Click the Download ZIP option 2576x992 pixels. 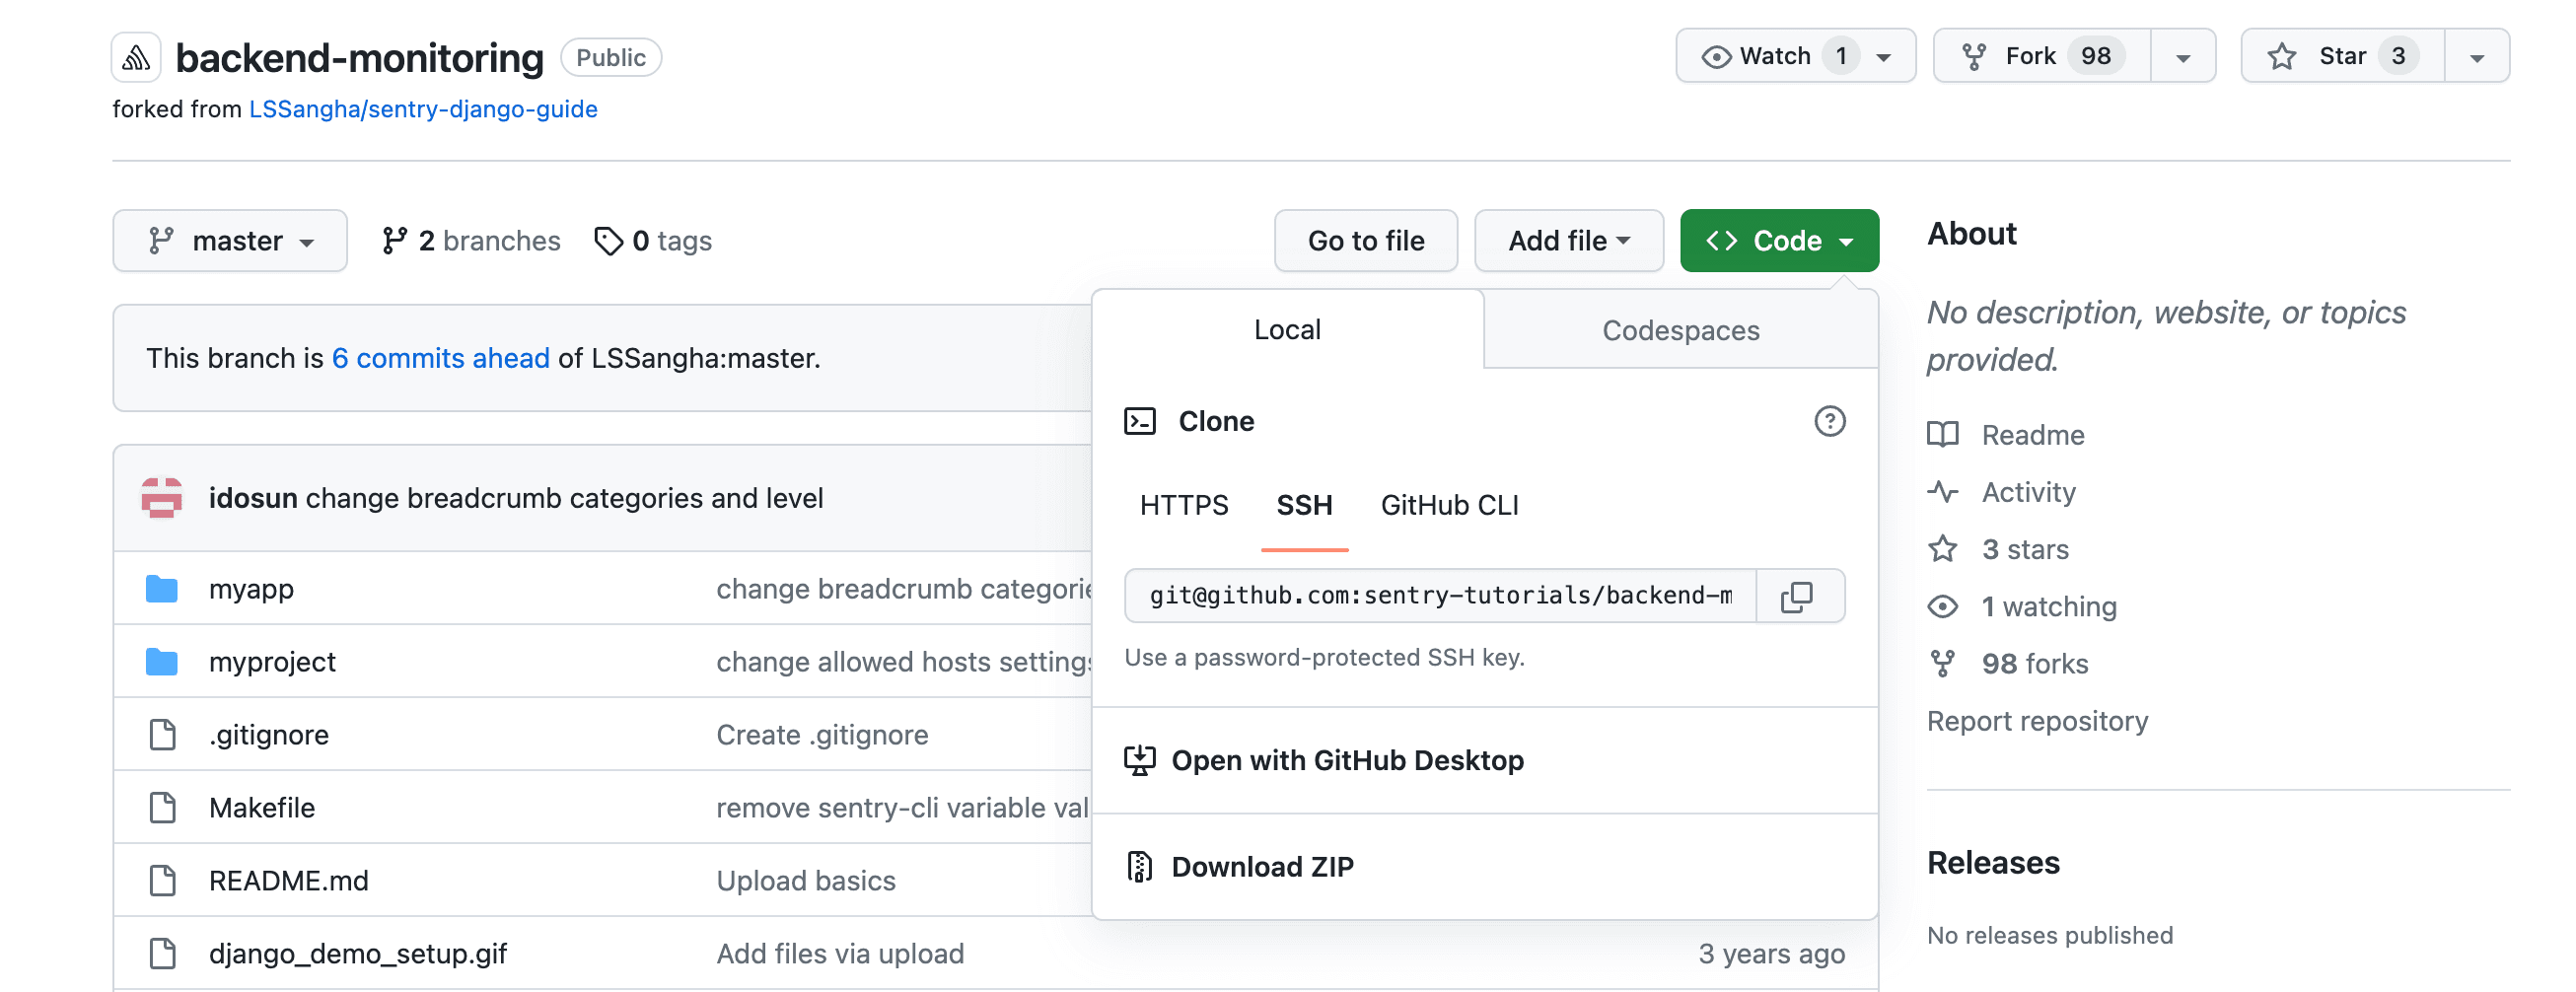[x=1264, y=866]
